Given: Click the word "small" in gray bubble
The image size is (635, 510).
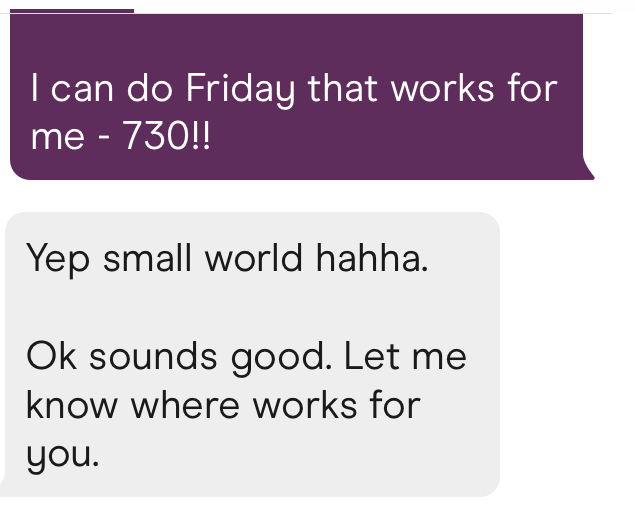Looking at the screenshot, I should tap(148, 259).
